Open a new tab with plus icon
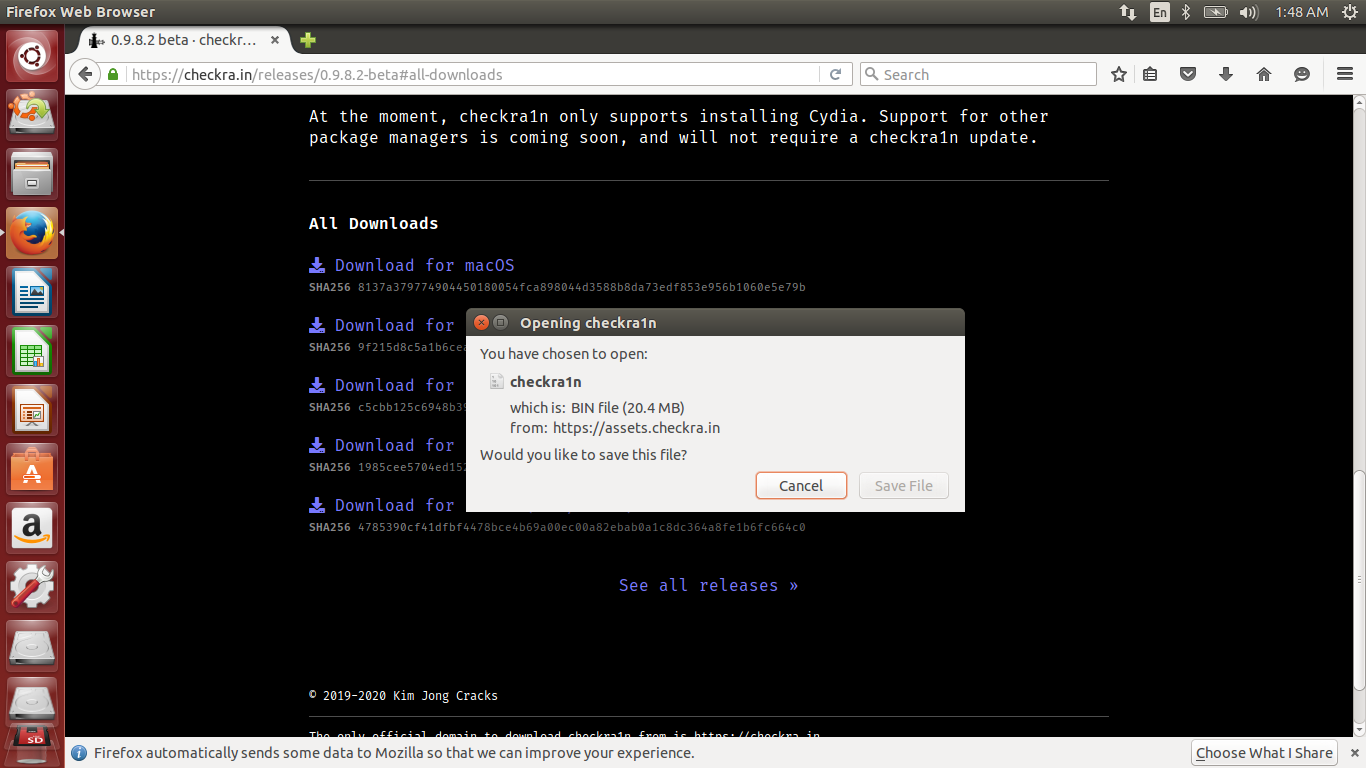This screenshot has width=1366, height=768. coord(308,40)
